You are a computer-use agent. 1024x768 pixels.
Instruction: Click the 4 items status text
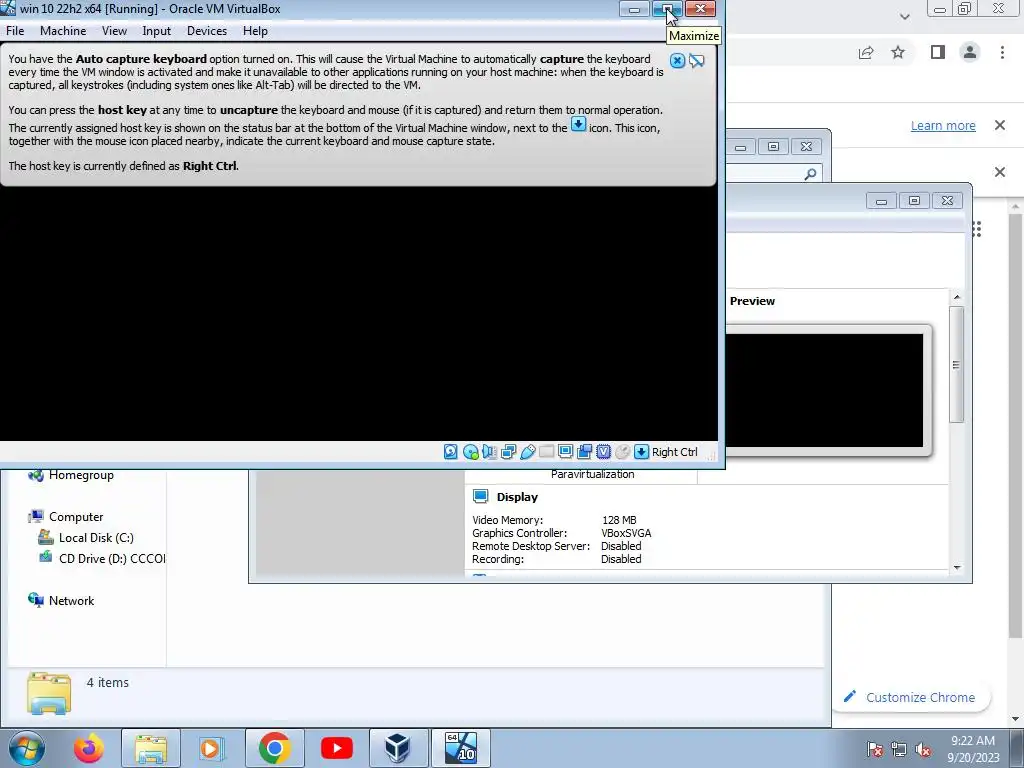108,682
